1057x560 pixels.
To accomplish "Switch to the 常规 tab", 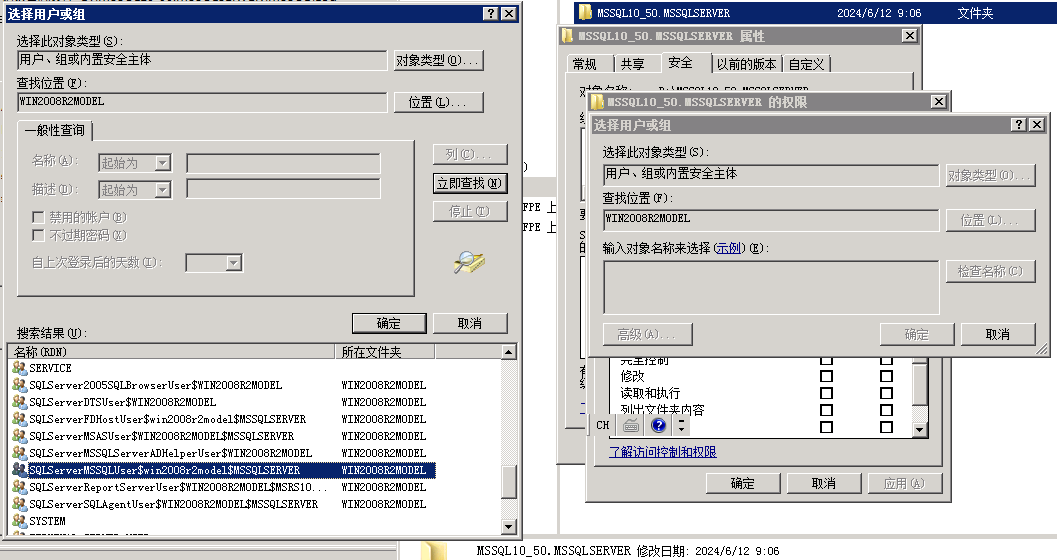I will click(x=584, y=64).
